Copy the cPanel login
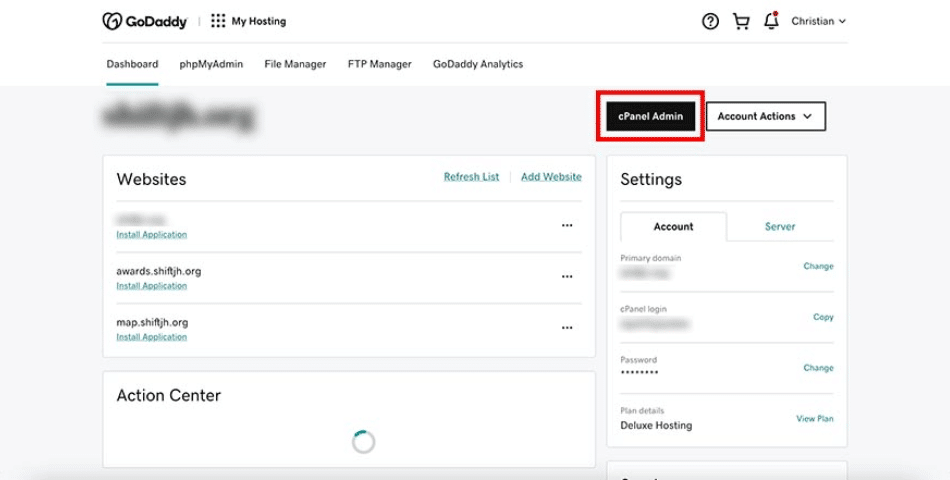The height and width of the screenshot is (480, 950). coord(823,317)
